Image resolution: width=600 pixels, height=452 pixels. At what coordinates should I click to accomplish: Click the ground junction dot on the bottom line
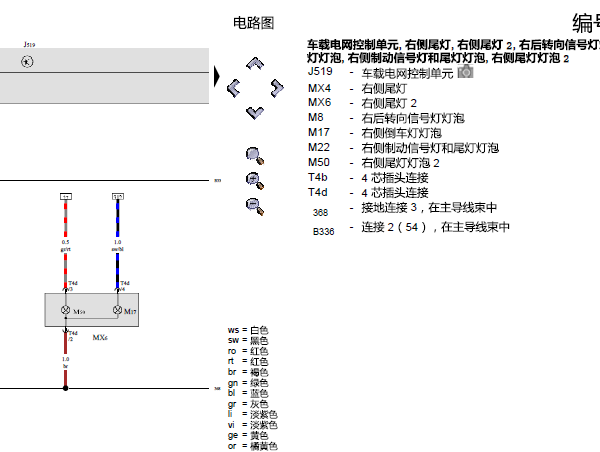pyautogui.click(x=65, y=388)
